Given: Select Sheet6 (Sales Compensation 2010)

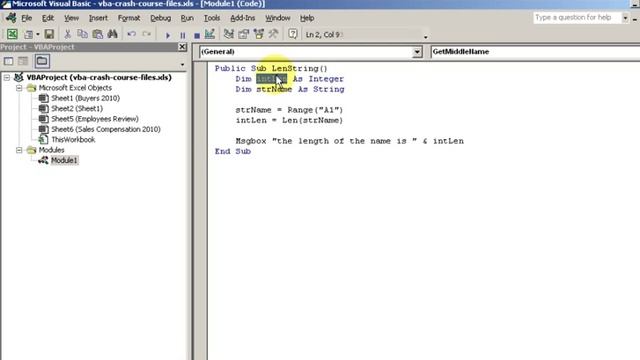Looking at the screenshot, I should (x=106, y=129).
